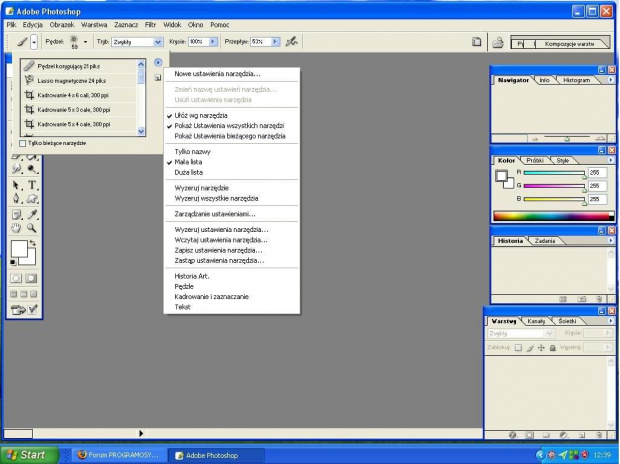Viewport: 620px width, 464px height.
Task: Swap foreground and background colors arrow
Action: pos(32,243)
